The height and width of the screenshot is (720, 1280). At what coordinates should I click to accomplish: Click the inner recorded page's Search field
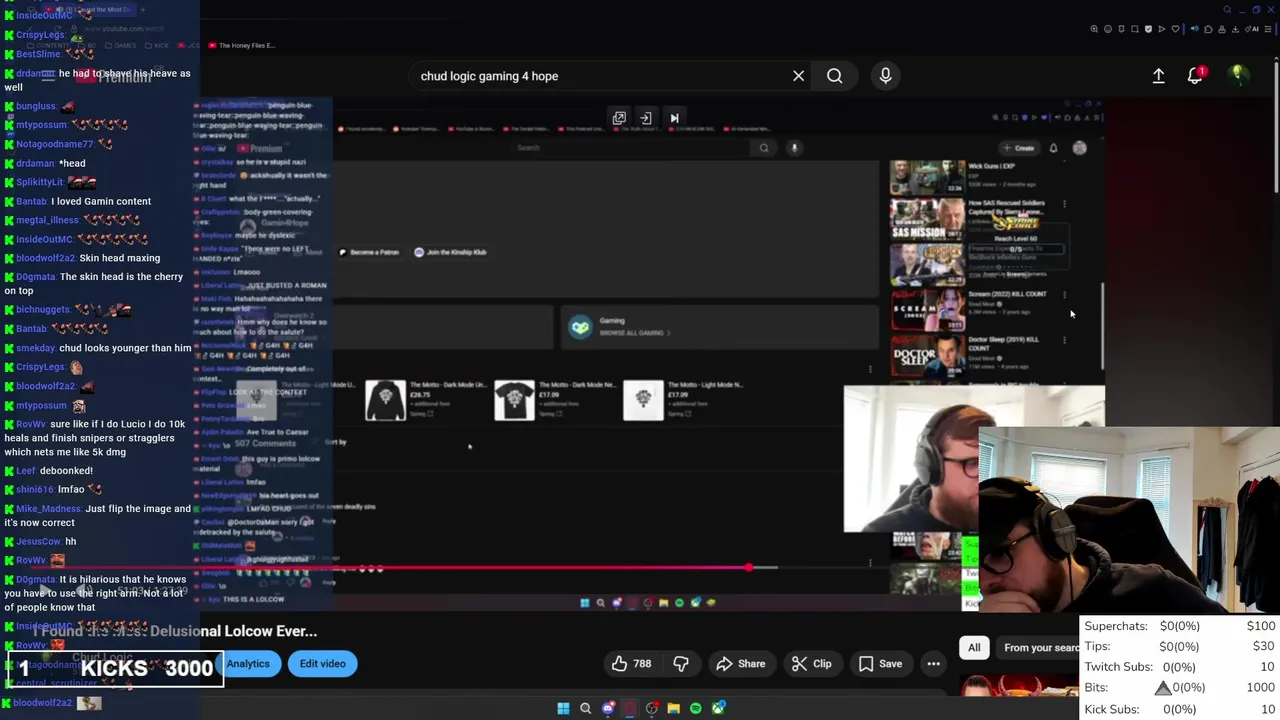(x=630, y=148)
